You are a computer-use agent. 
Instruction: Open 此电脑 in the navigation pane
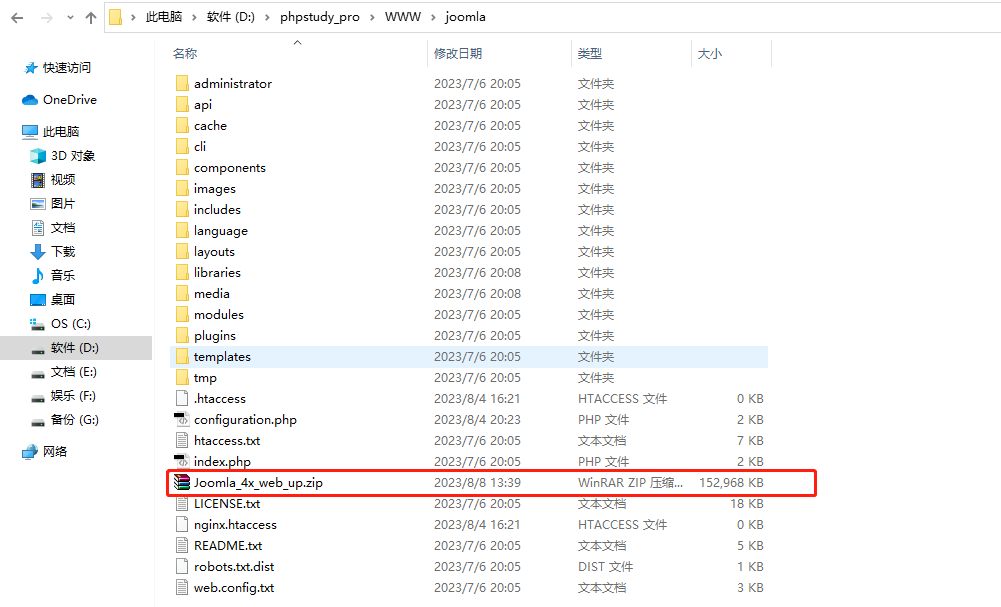60,132
